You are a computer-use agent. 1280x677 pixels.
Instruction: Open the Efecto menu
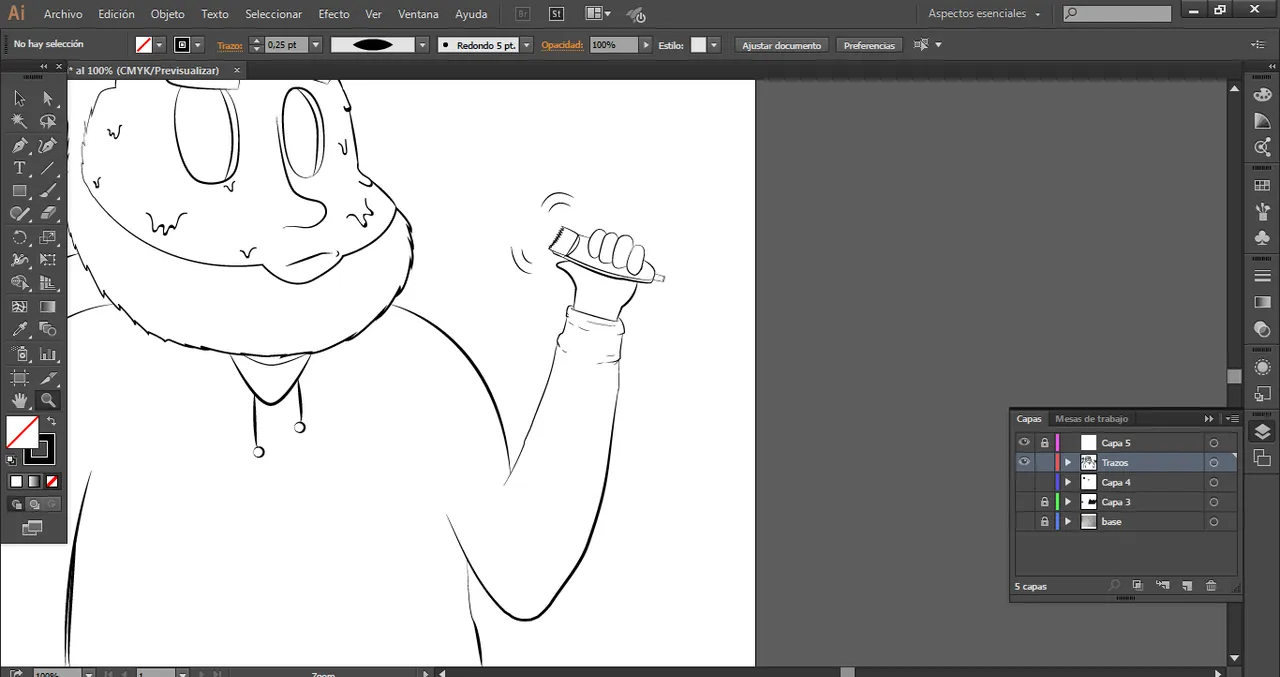click(333, 14)
